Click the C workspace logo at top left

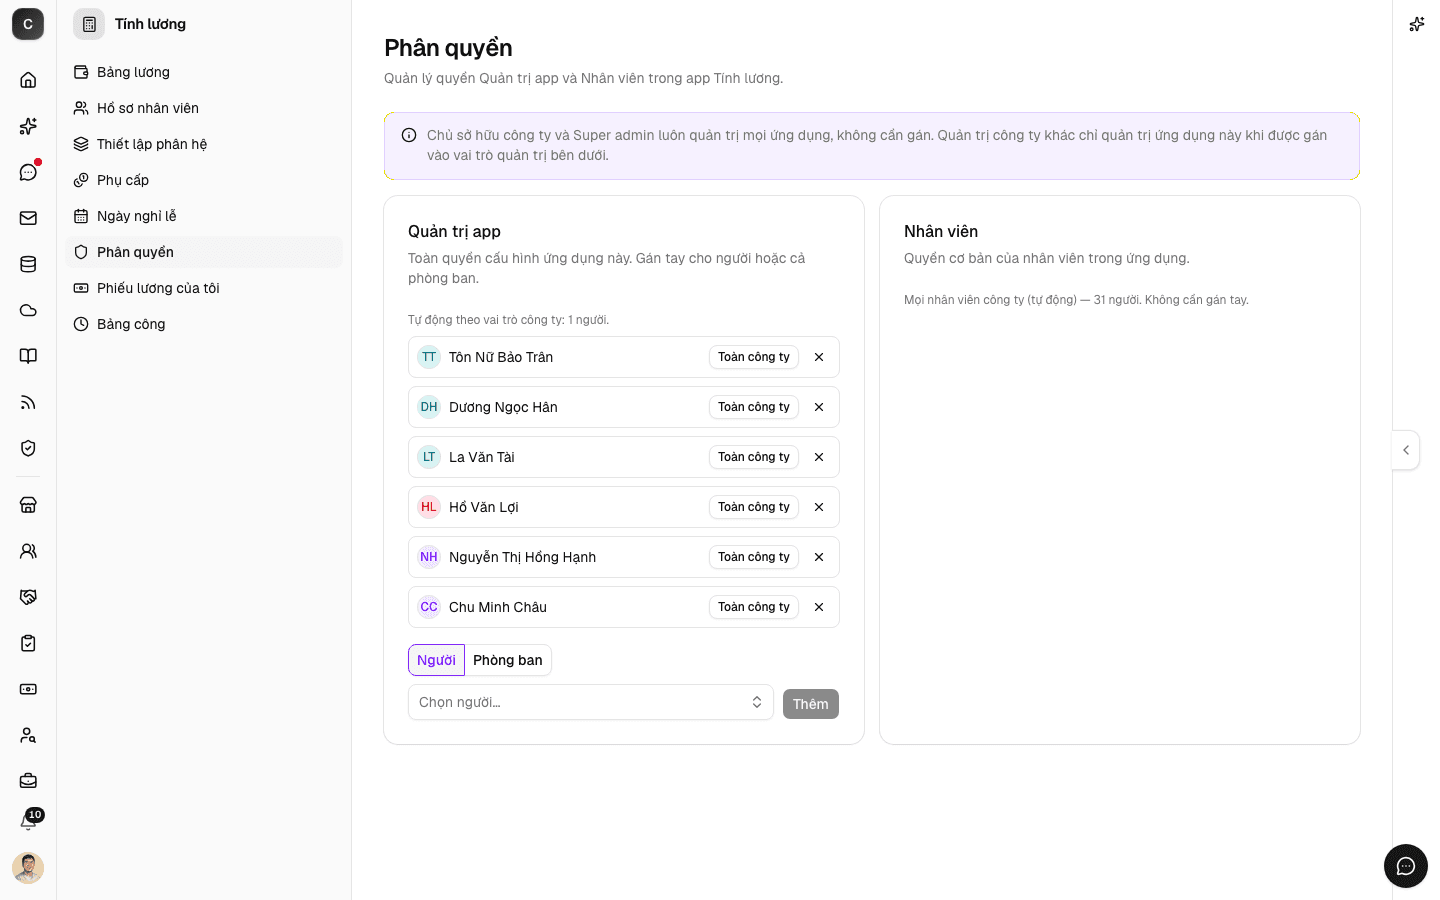(28, 24)
